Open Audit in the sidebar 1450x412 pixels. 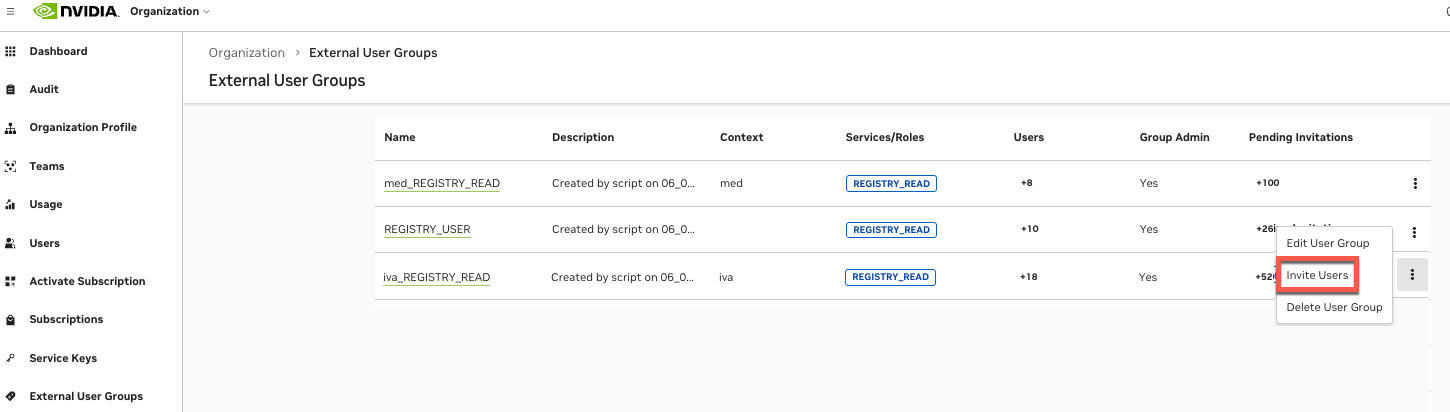44,89
